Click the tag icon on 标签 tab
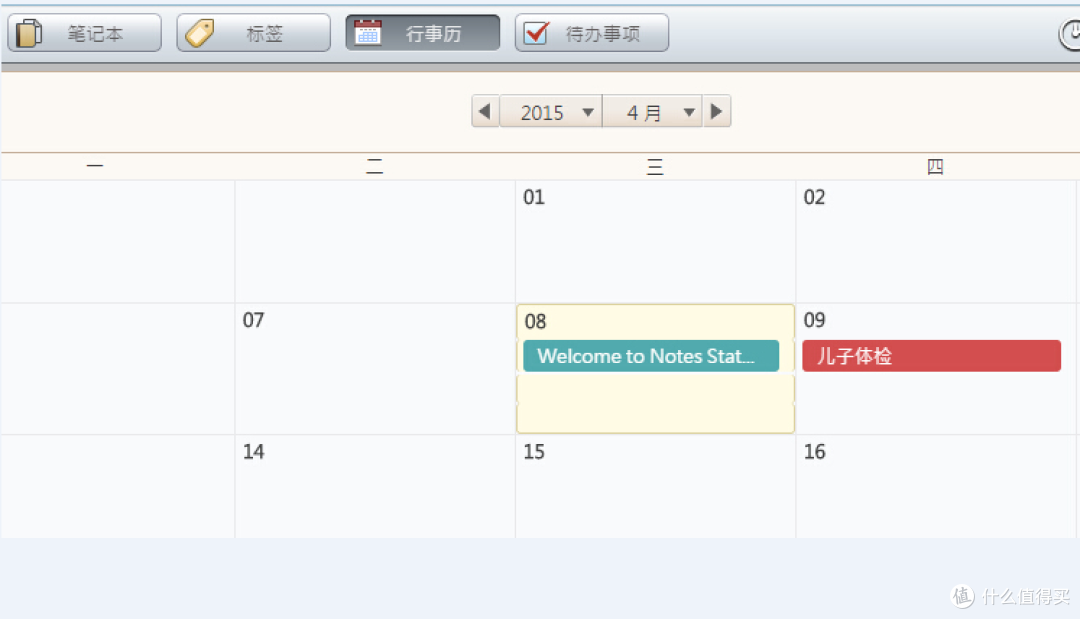1080x619 pixels. [200, 33]
